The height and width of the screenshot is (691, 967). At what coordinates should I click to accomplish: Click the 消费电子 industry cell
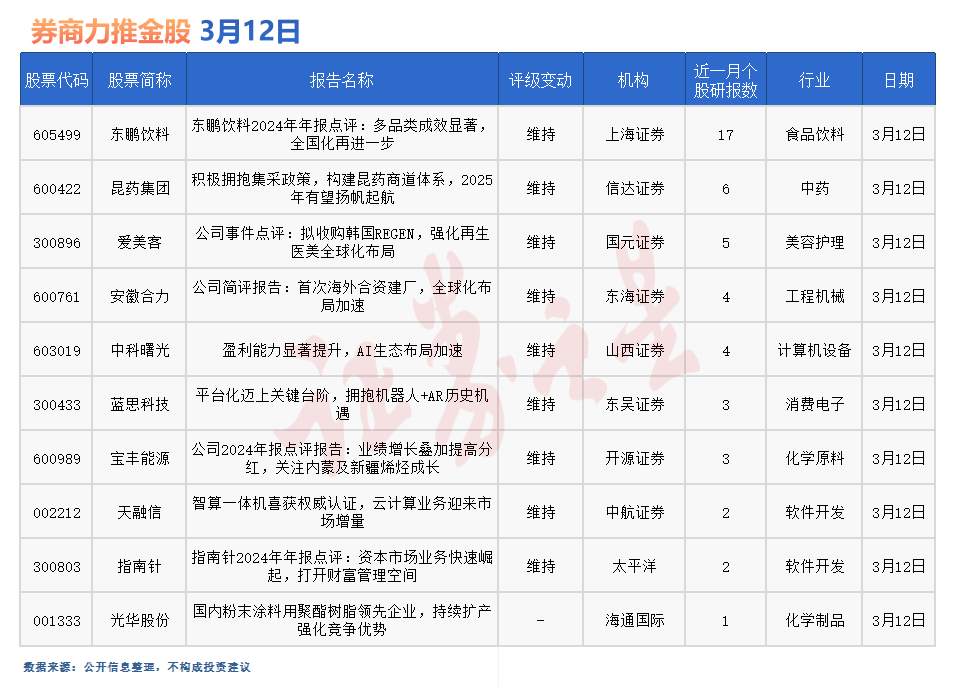click(x=815, y=404)
